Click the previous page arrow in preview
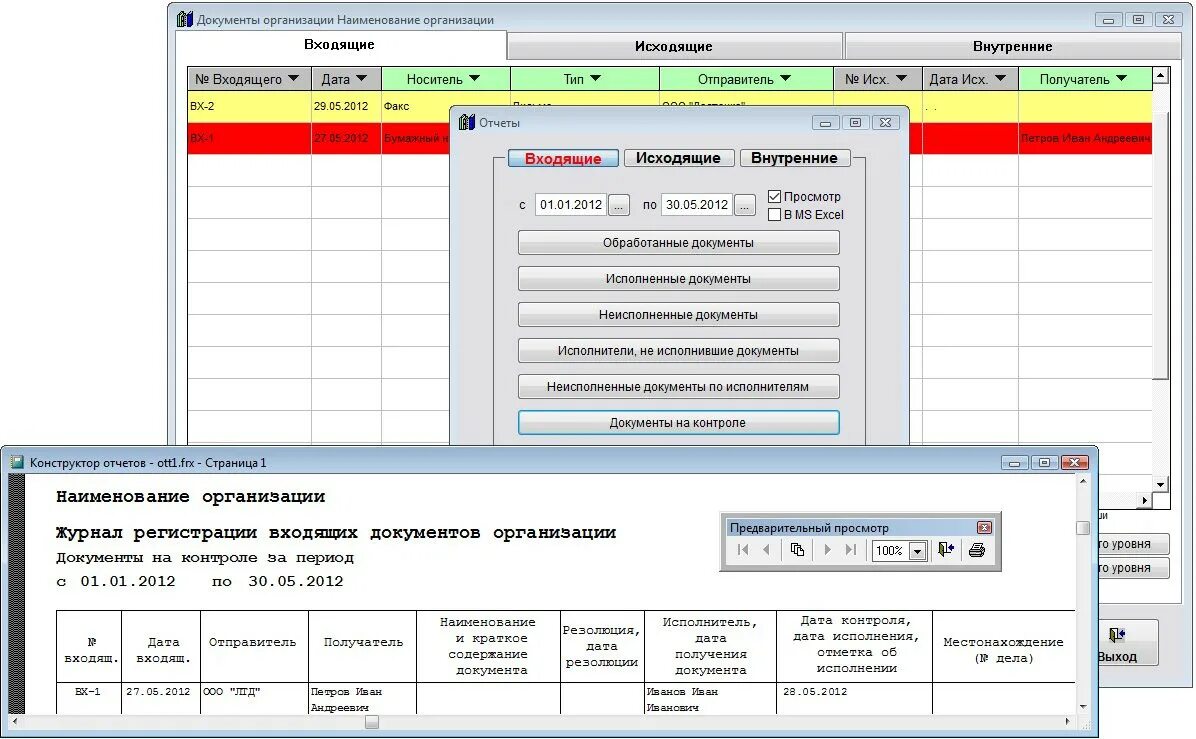 768,551
